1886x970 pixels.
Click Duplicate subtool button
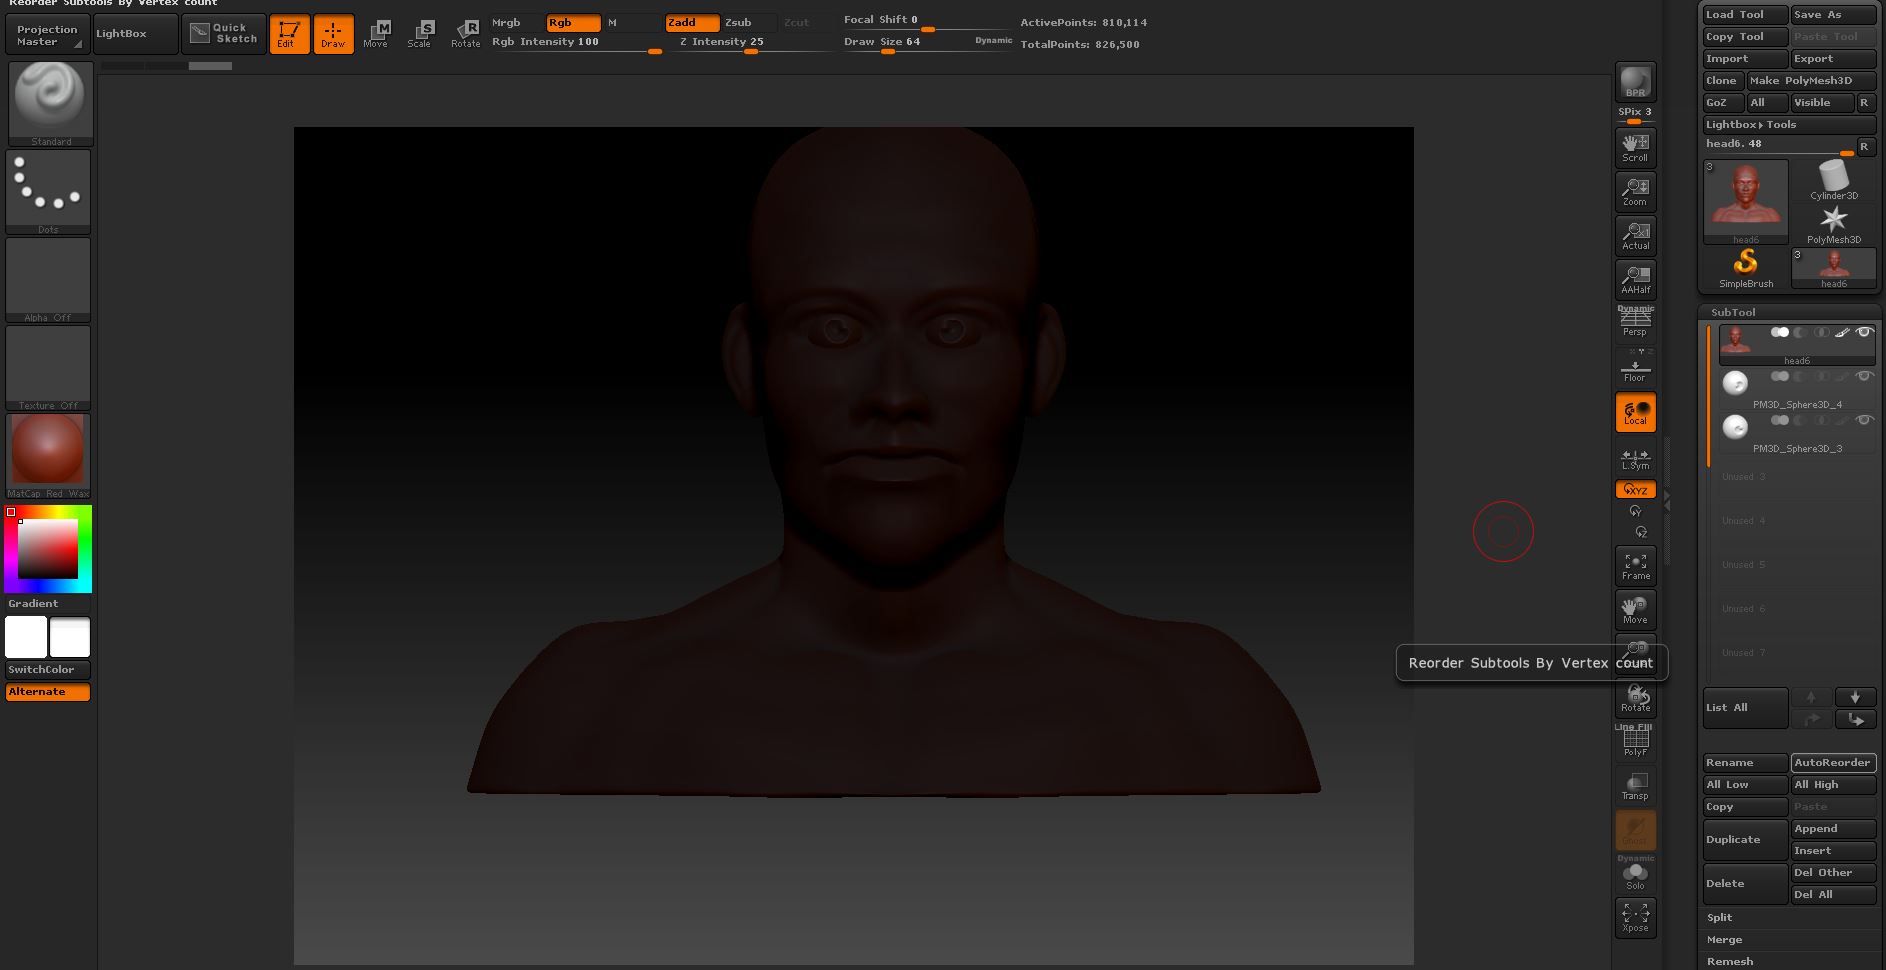pyautogui.click(x=1745, y=840)
